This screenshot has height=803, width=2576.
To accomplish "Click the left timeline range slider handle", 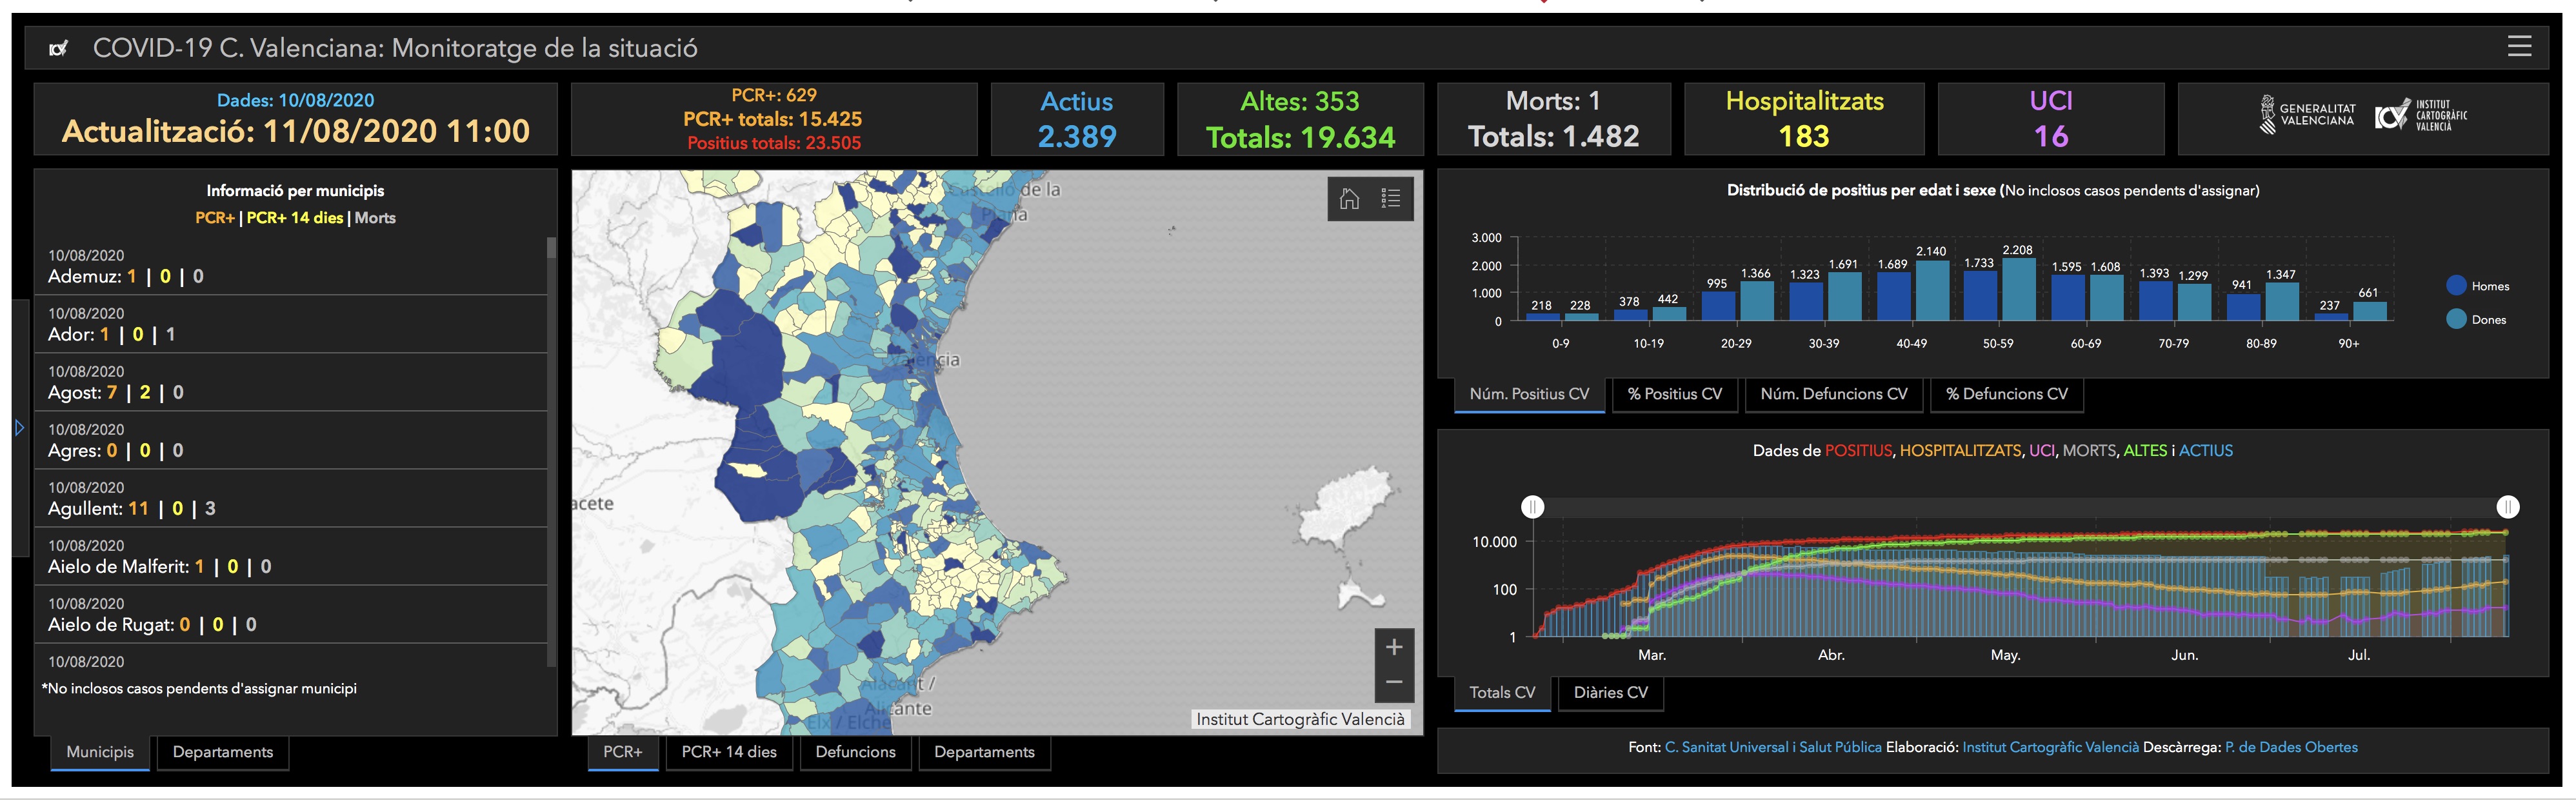I will coord(1532,507).
